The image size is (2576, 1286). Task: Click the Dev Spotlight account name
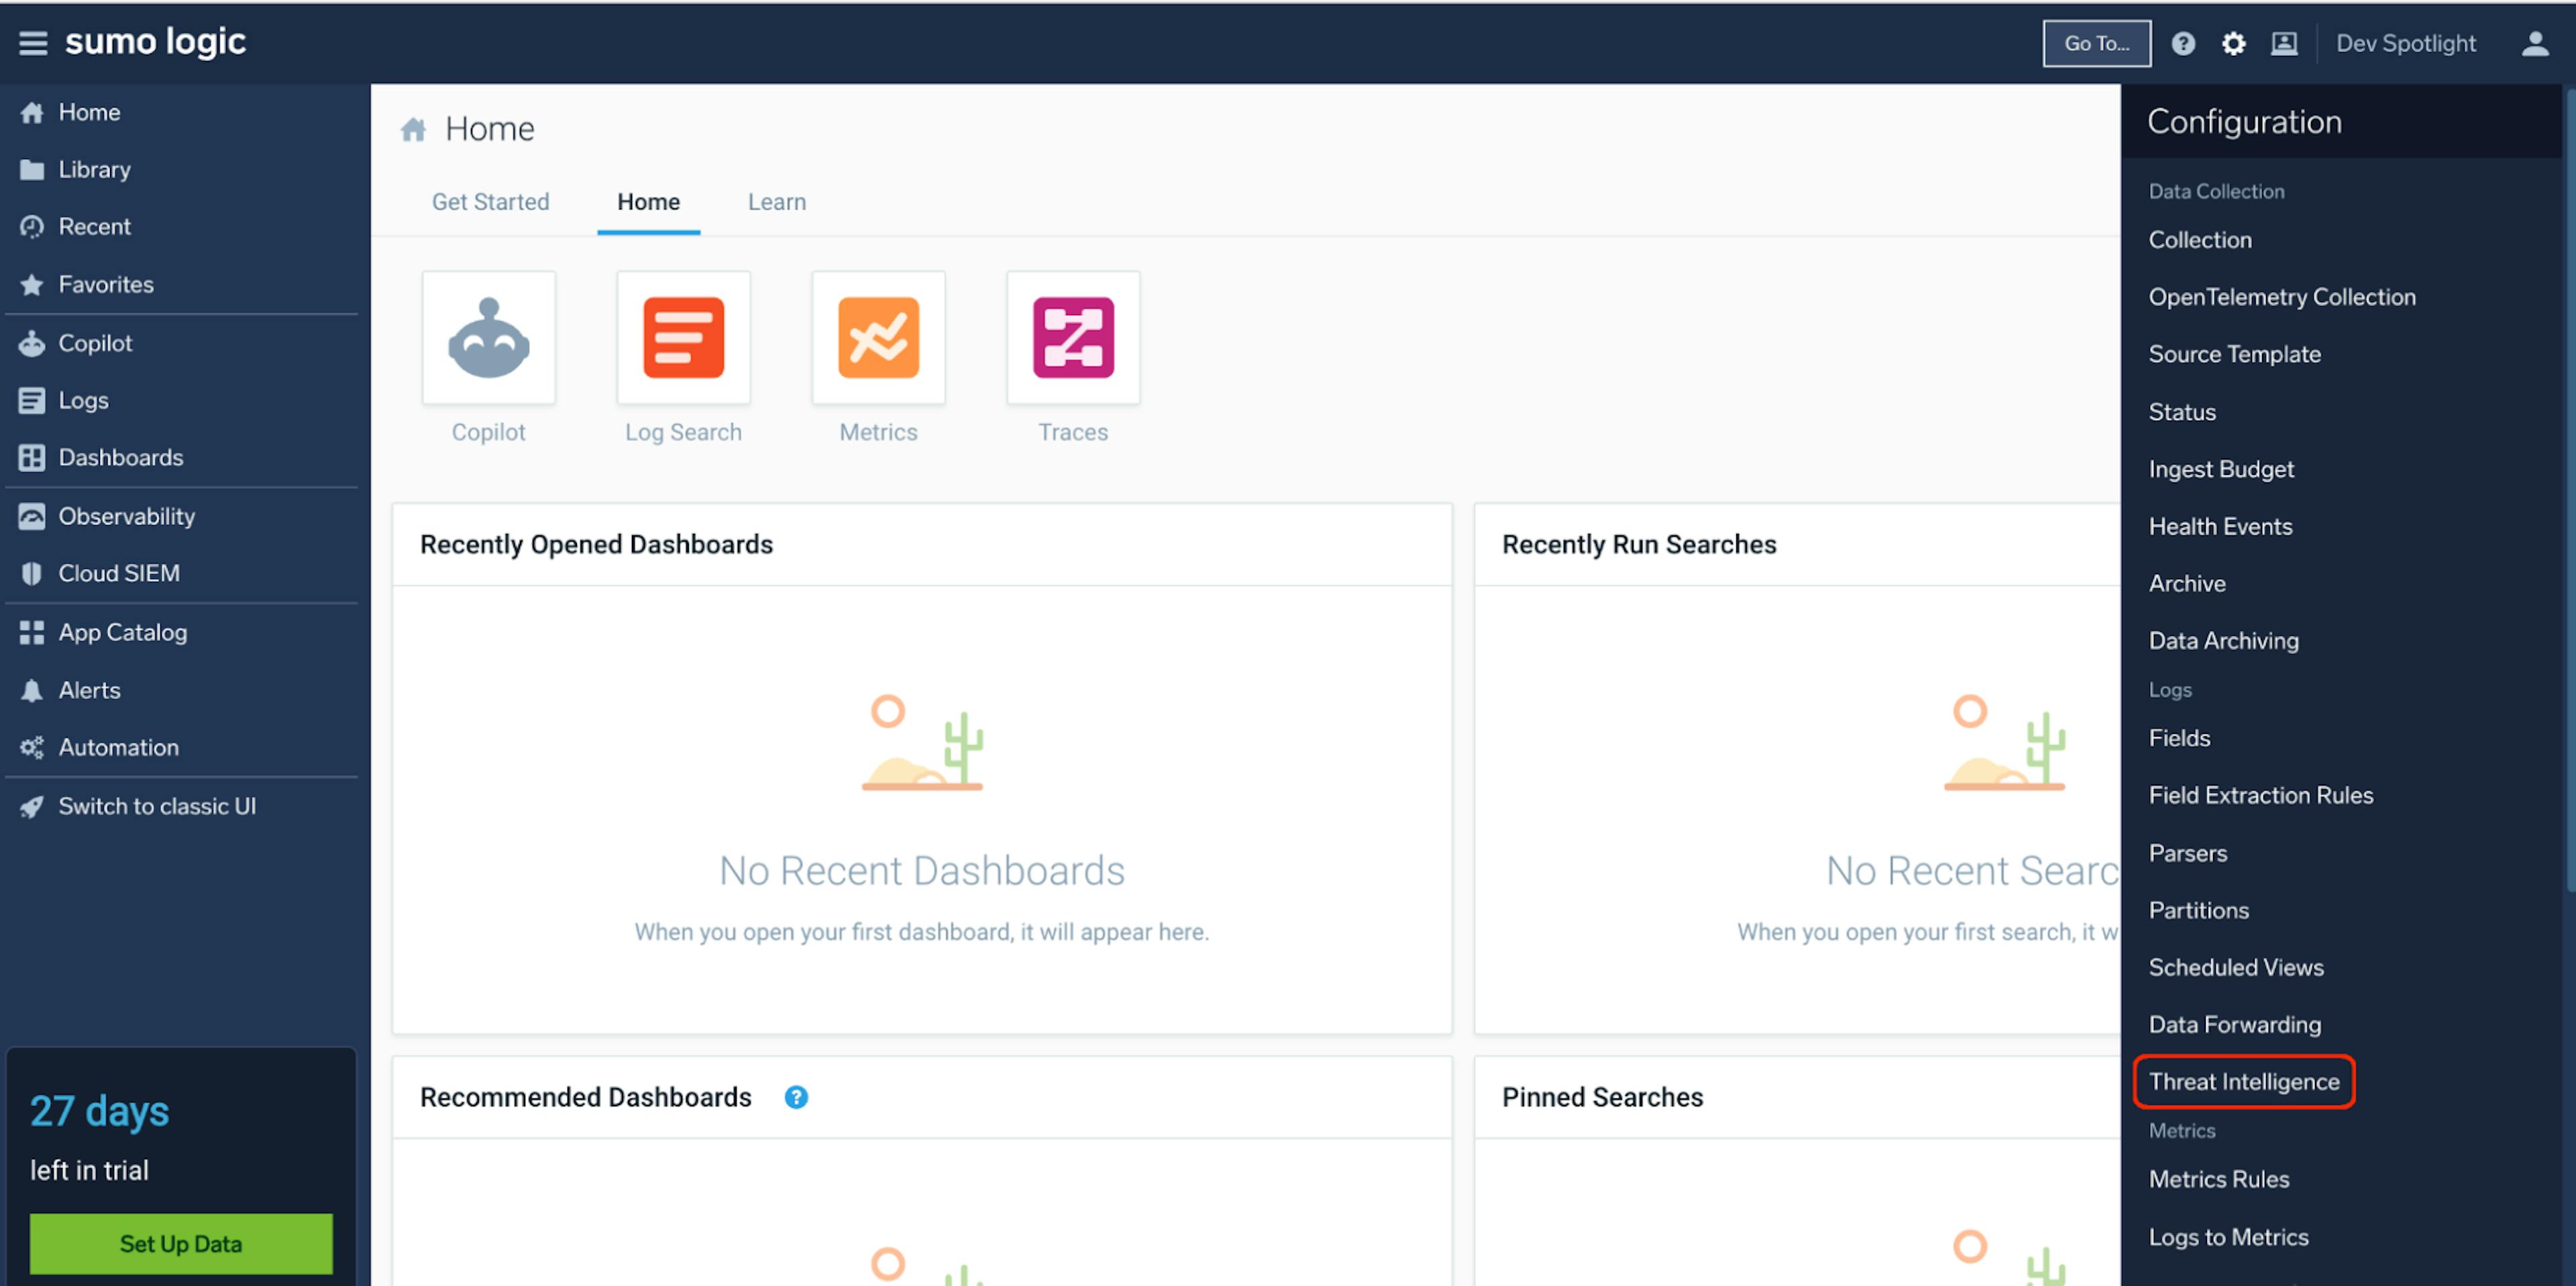point(2405,43)
